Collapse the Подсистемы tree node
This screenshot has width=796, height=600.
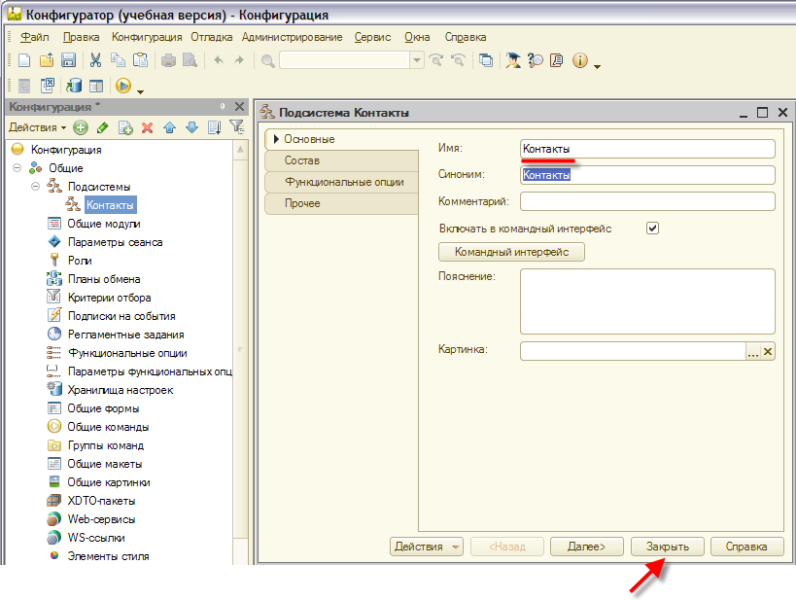coord(35,187)
